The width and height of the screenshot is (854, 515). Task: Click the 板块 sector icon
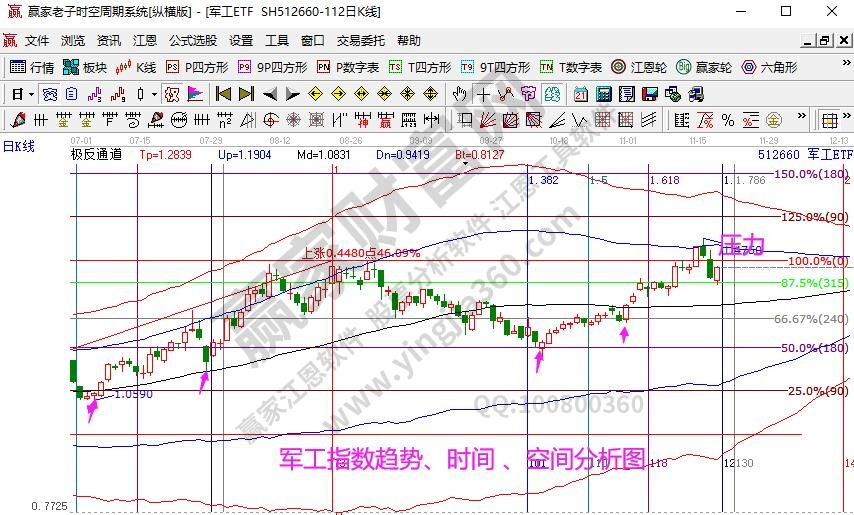pyautogui.click(x=84, y=68)
